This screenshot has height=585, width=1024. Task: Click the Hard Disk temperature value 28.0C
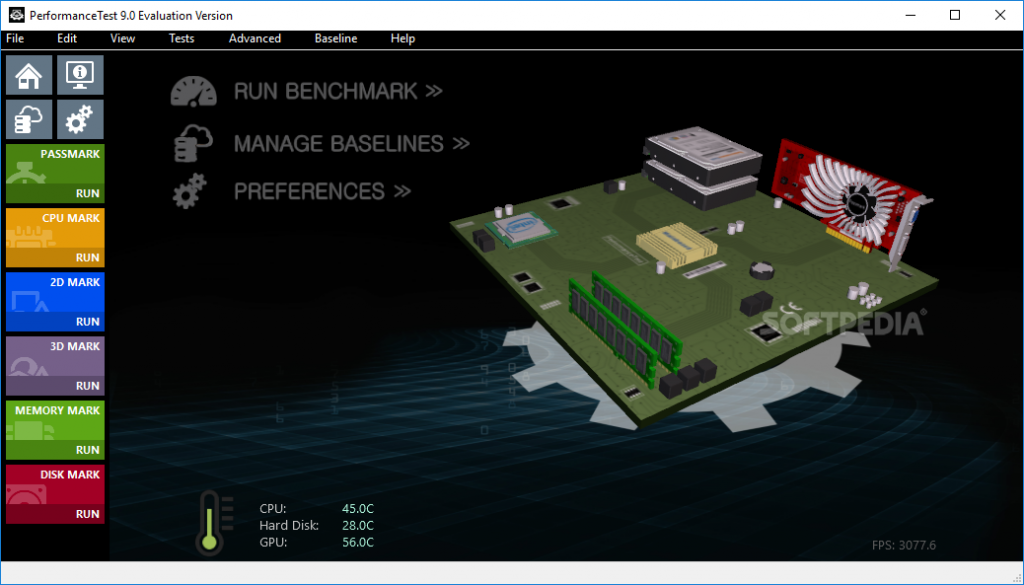(x=358, y=526)
